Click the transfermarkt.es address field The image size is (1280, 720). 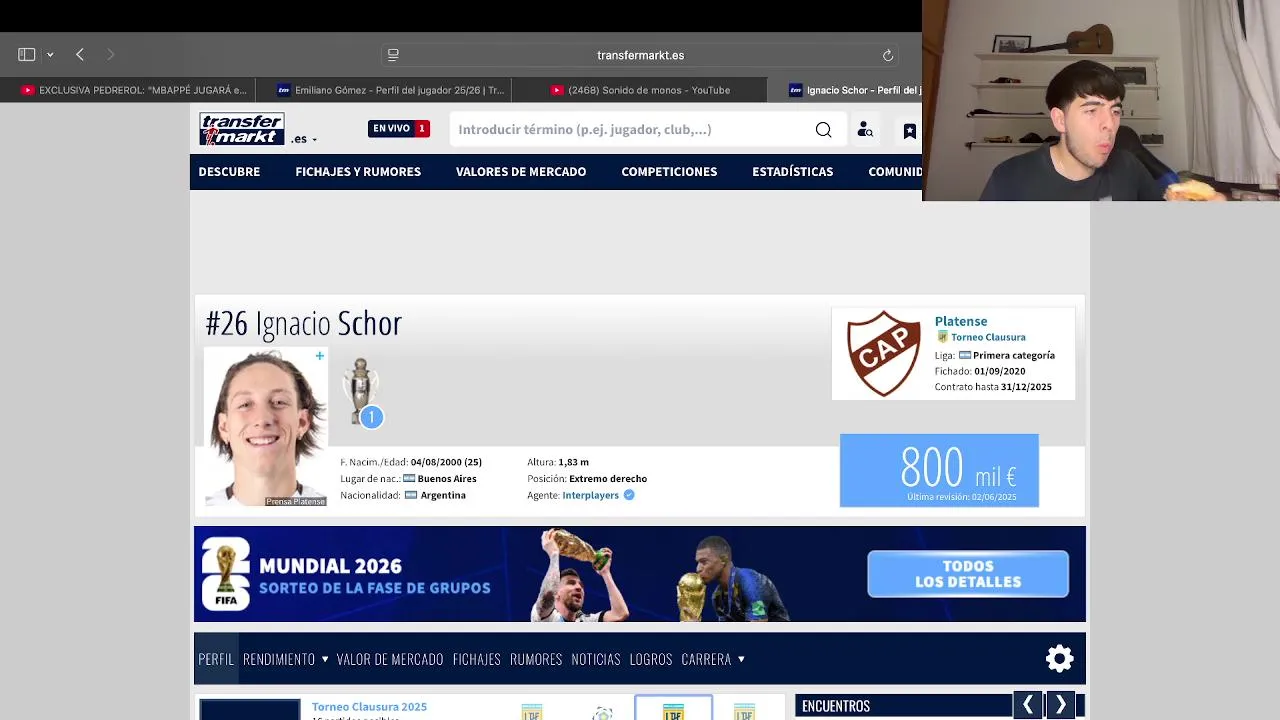coord(640,55)
